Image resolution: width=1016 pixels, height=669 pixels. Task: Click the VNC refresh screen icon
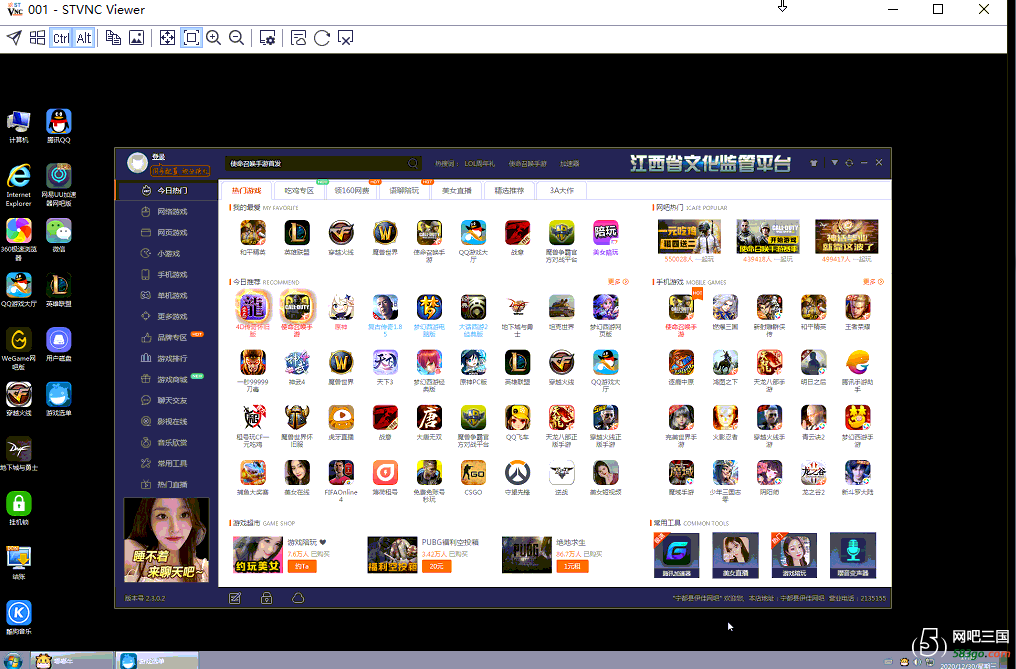(x=322, y=38)
